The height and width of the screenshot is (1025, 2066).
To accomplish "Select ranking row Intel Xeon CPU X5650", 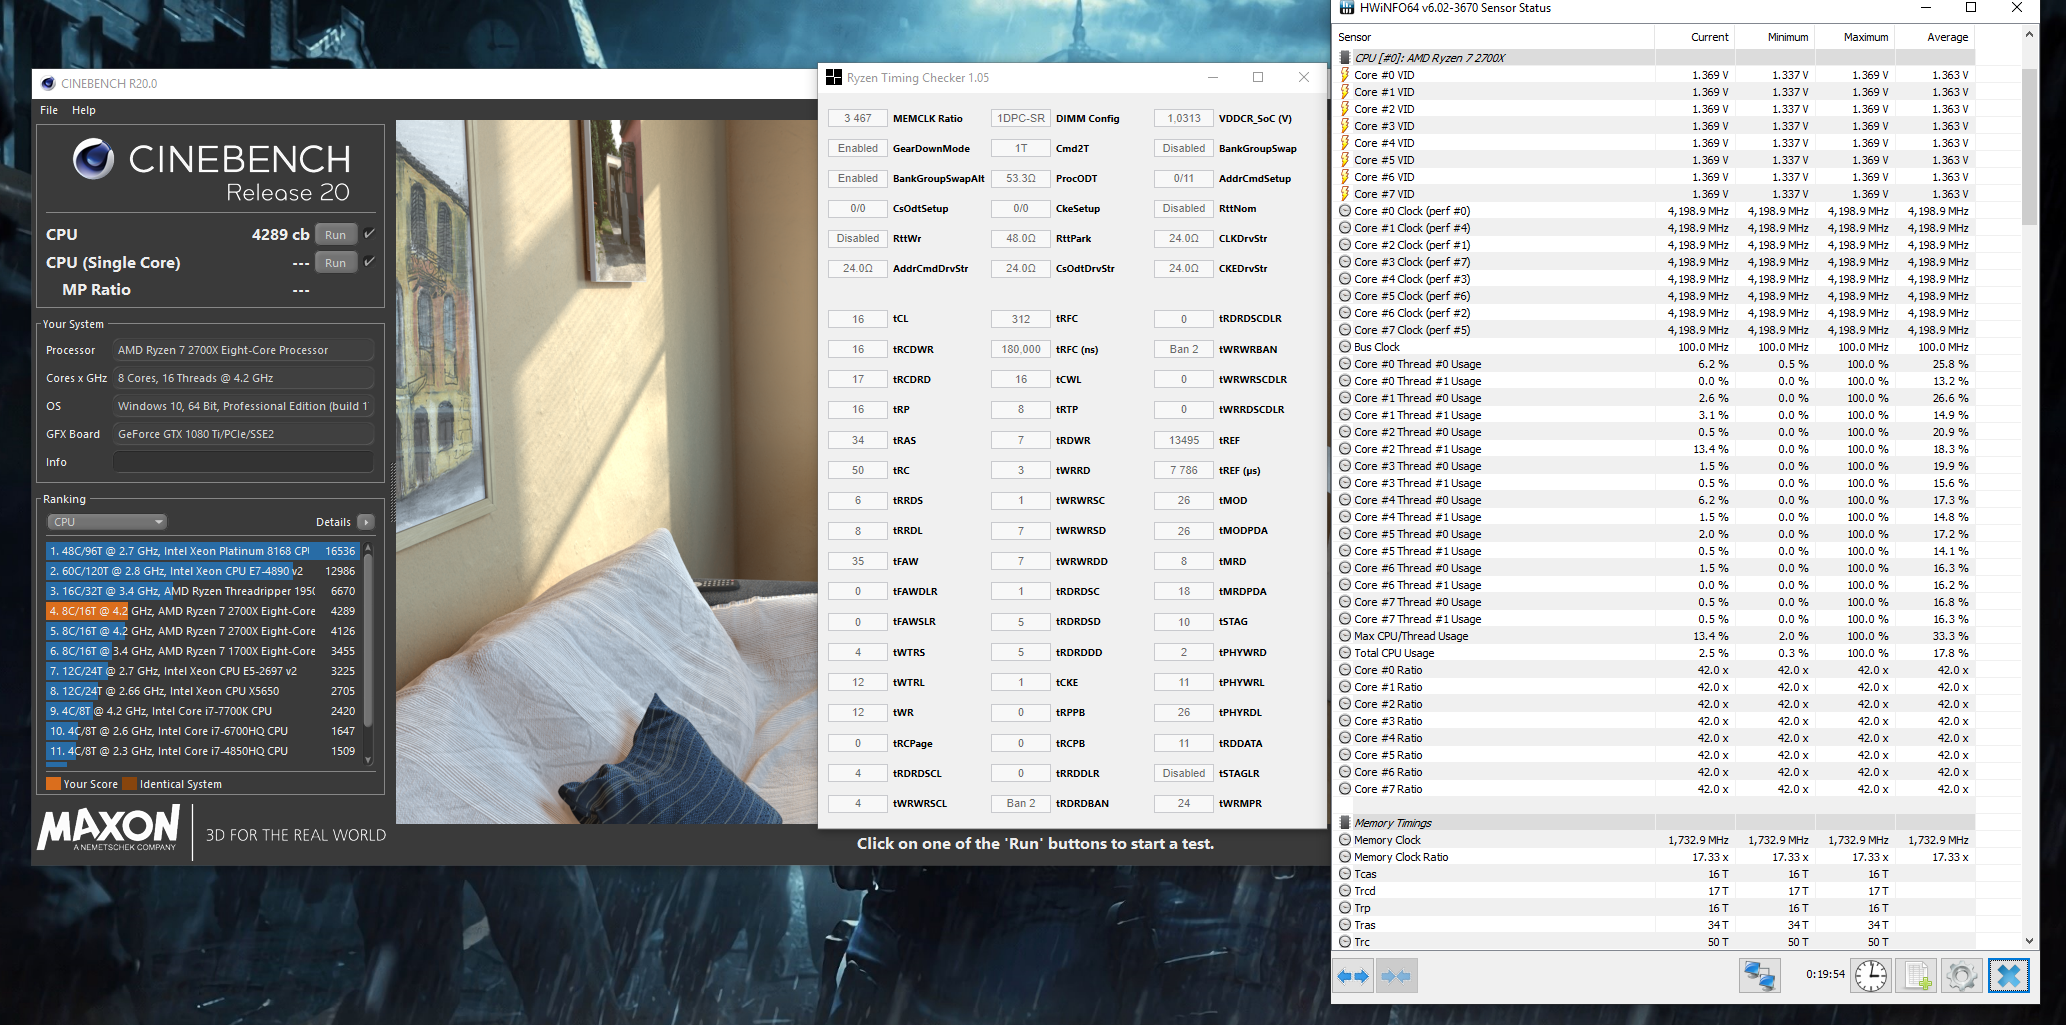I will (x=202, y=691).
